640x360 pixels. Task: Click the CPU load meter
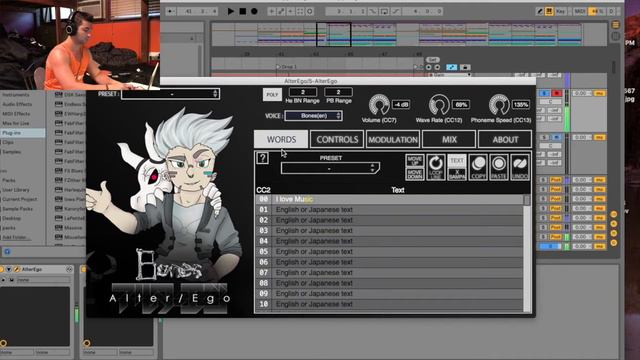[x=597, y=11]
